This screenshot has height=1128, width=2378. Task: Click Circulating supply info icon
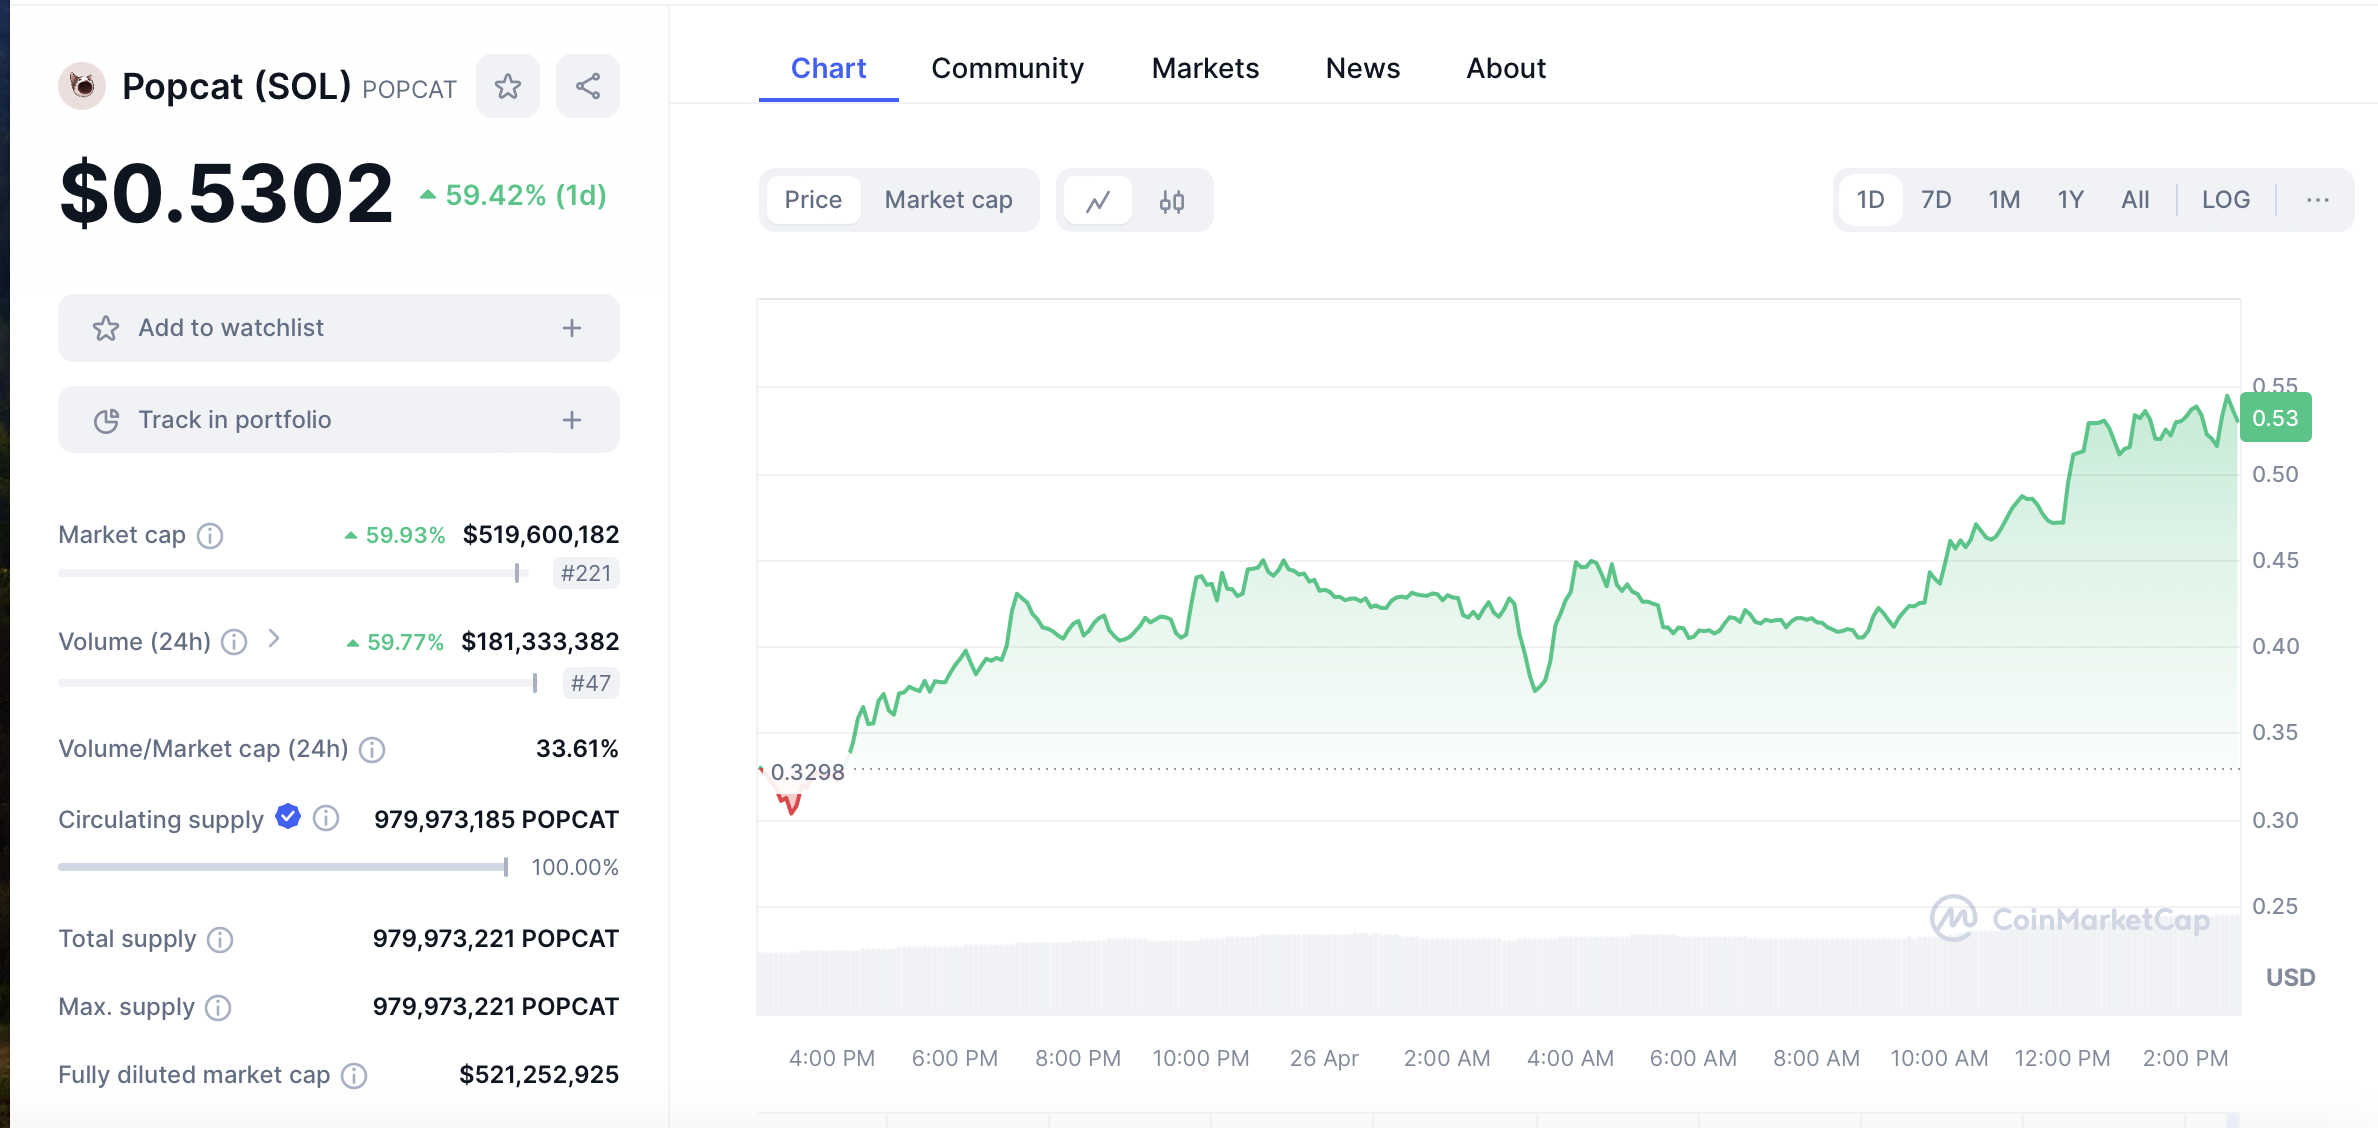(x=326, y=819)
